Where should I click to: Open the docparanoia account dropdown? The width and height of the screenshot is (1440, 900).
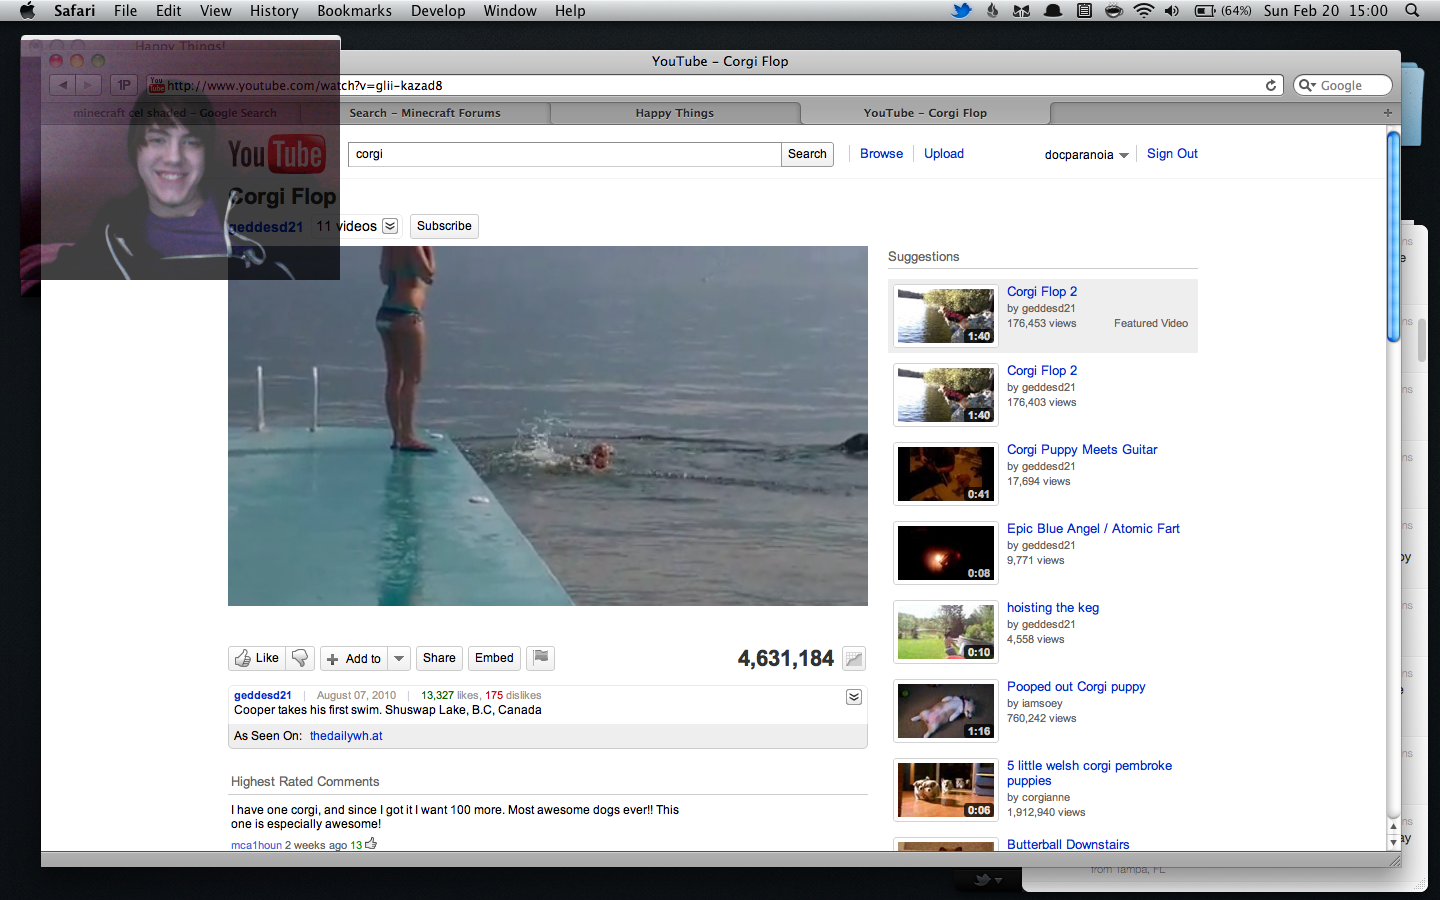(x=1086, y=155)
